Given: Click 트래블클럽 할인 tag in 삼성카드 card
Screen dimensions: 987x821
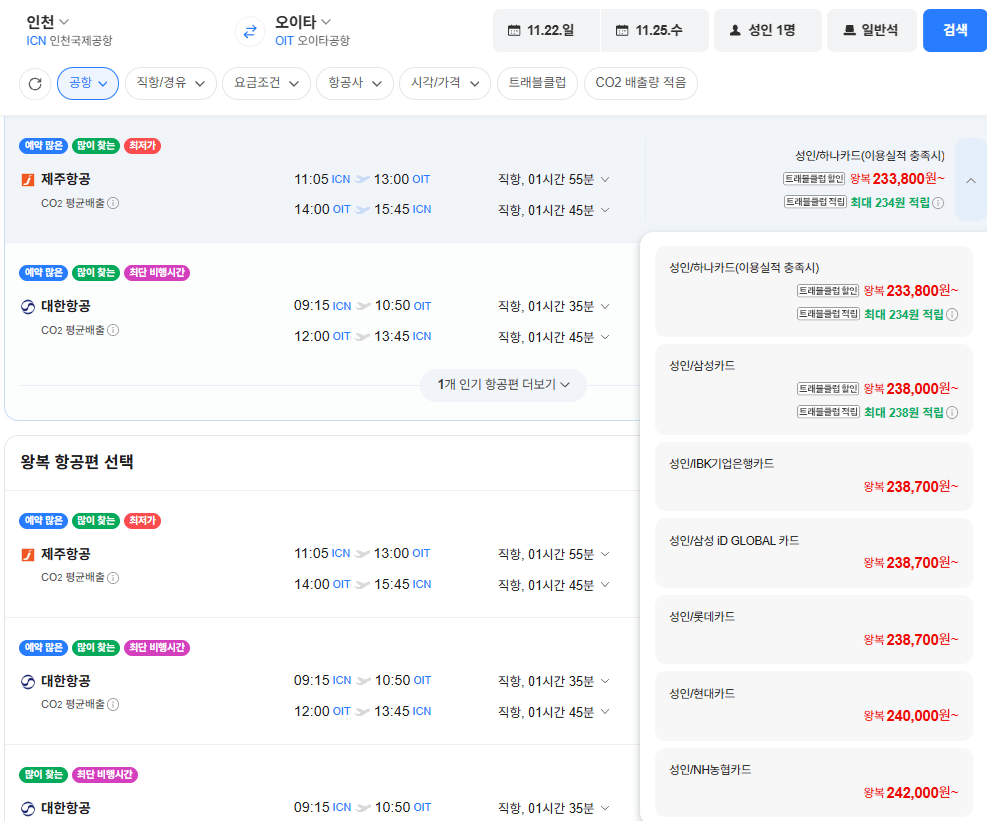Looking at the screenshot, I should [x=828, y=389].
